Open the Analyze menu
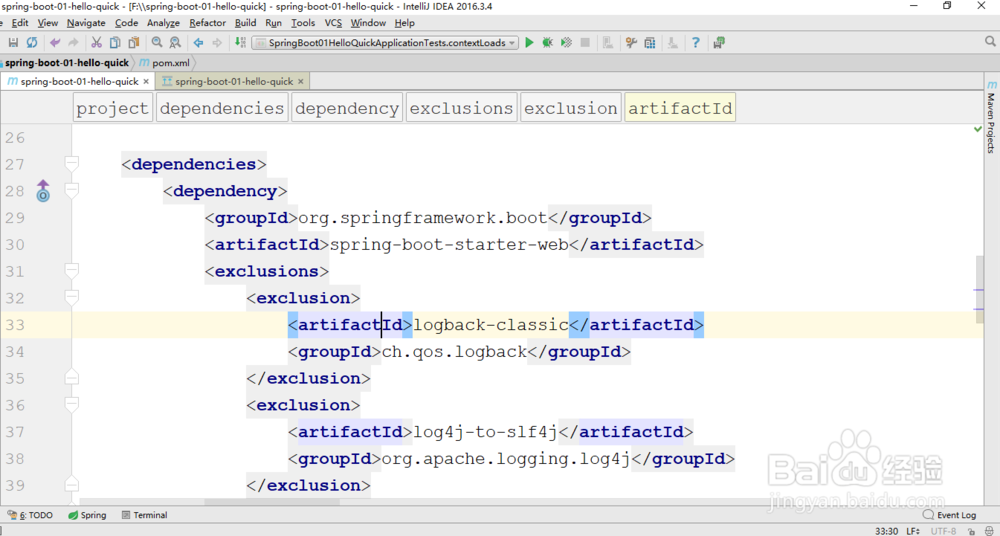 coord(163,23)
